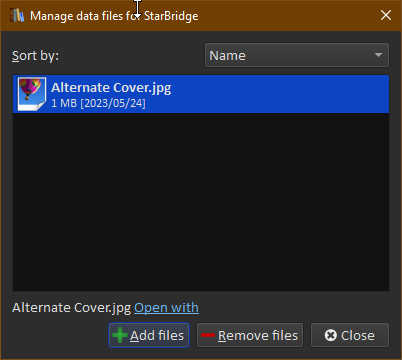Click the green plus icon on Add files
402x360 pixels.
[x=120, y=335]
